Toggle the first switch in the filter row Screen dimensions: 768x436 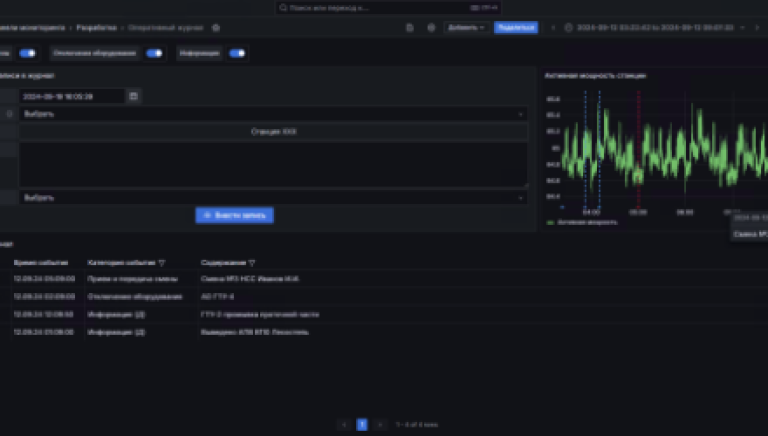[x=27, y=53]
